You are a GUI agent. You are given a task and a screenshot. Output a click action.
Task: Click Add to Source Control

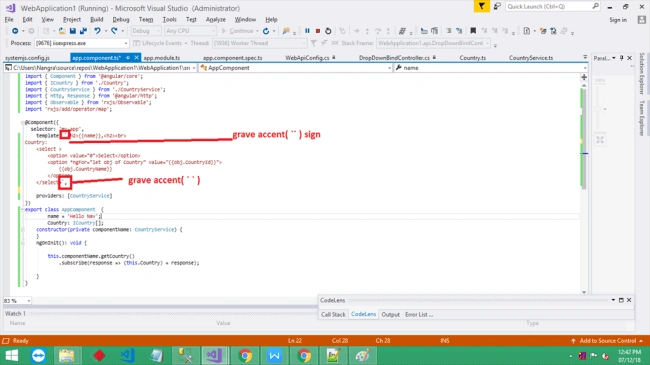tap(607, 341)
